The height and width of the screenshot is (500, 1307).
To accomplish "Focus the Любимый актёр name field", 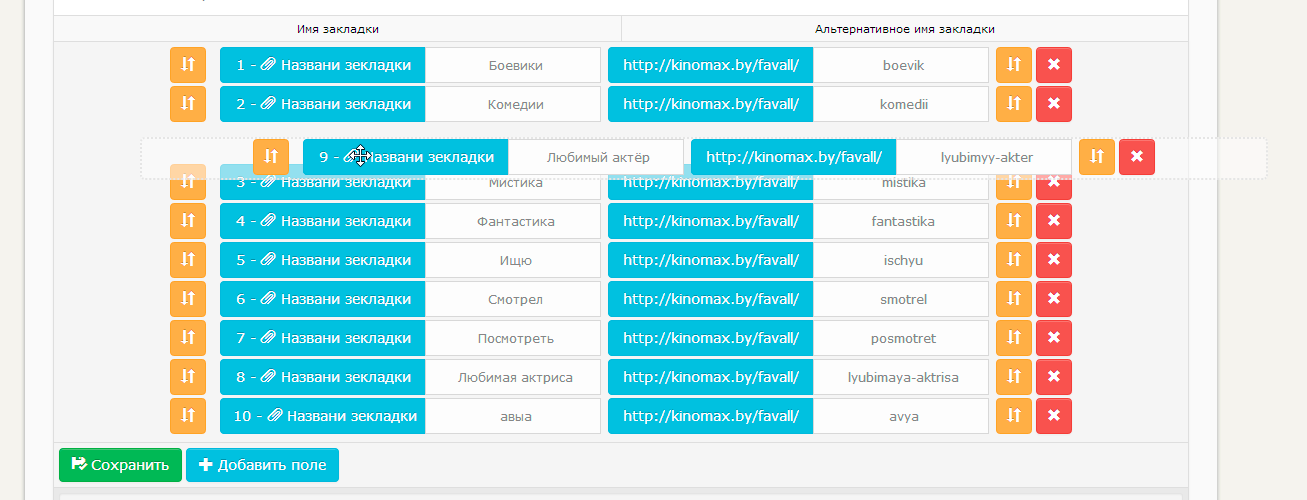I will (596, 157).
